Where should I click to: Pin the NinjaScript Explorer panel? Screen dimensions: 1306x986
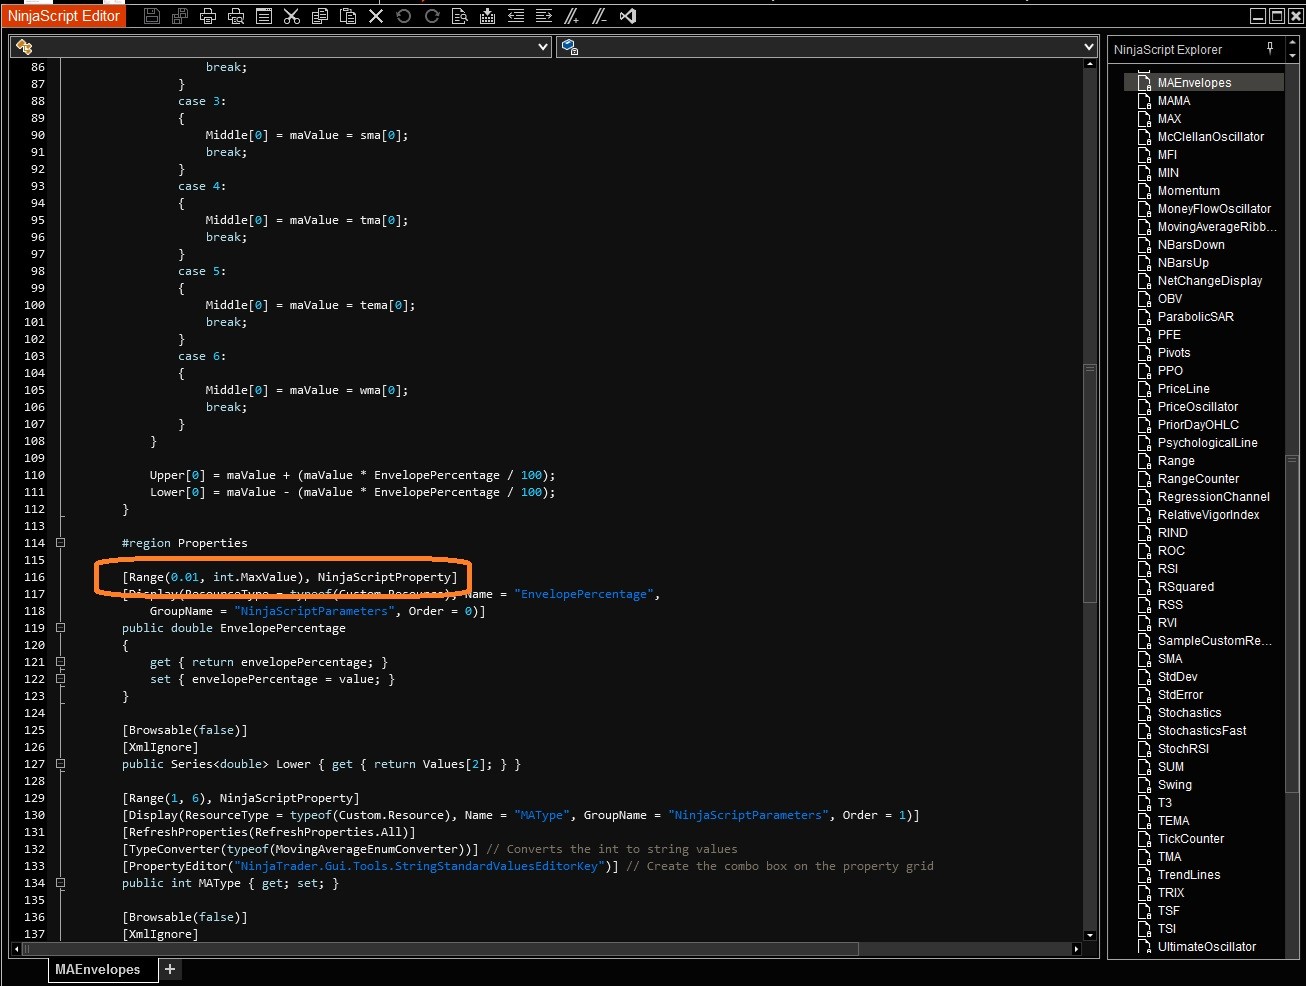1270,48
